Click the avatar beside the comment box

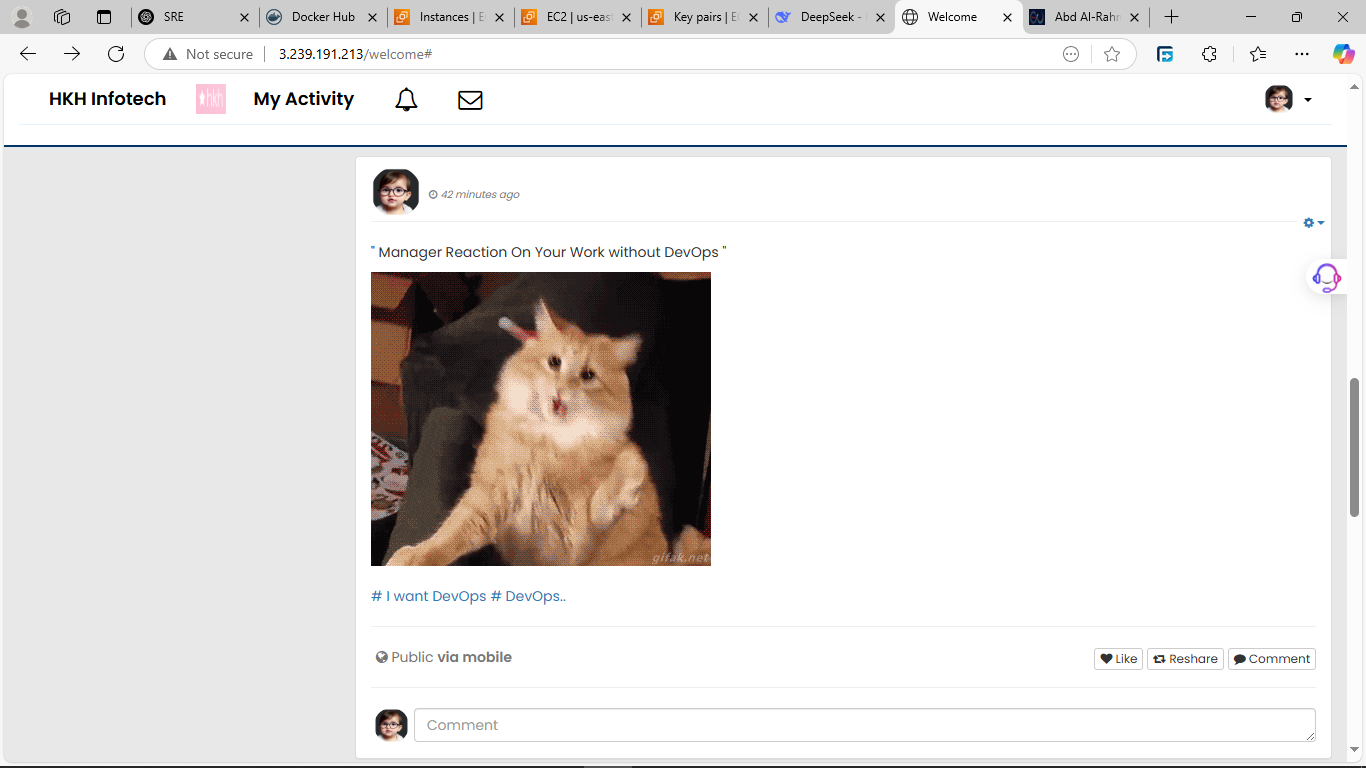pyautogui.click(x=391, y=725)
